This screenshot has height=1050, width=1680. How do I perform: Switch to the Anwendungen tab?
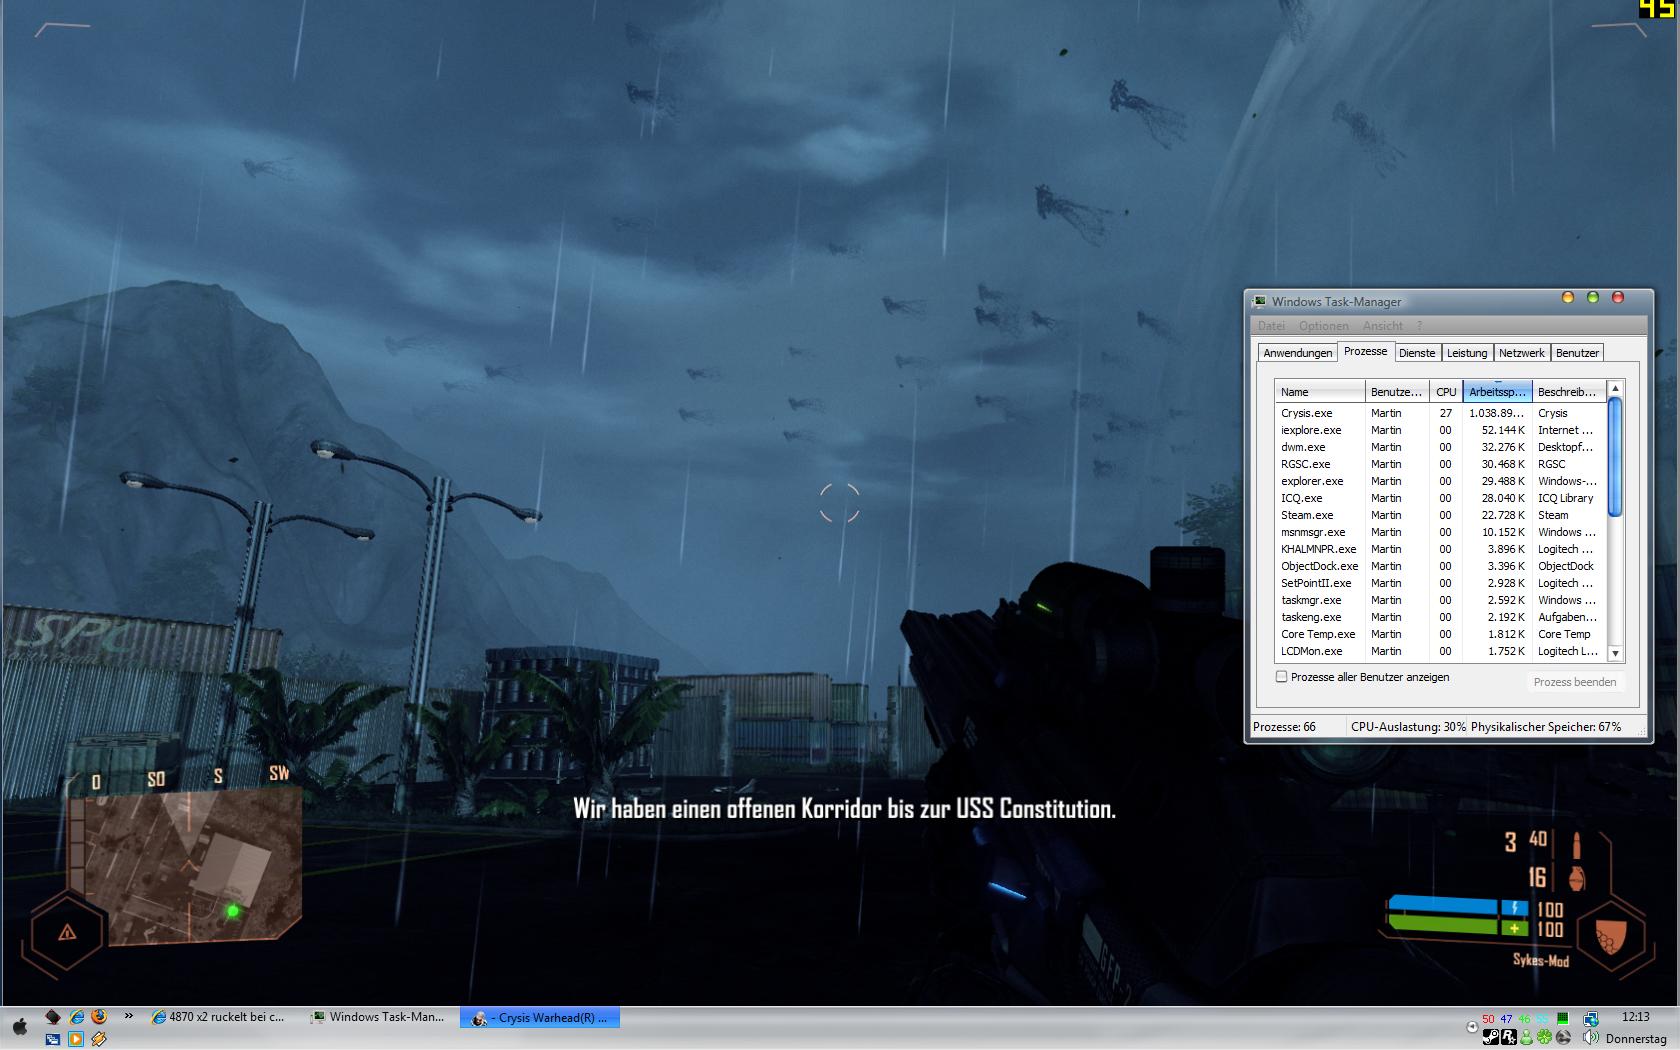coord(1297,353)
